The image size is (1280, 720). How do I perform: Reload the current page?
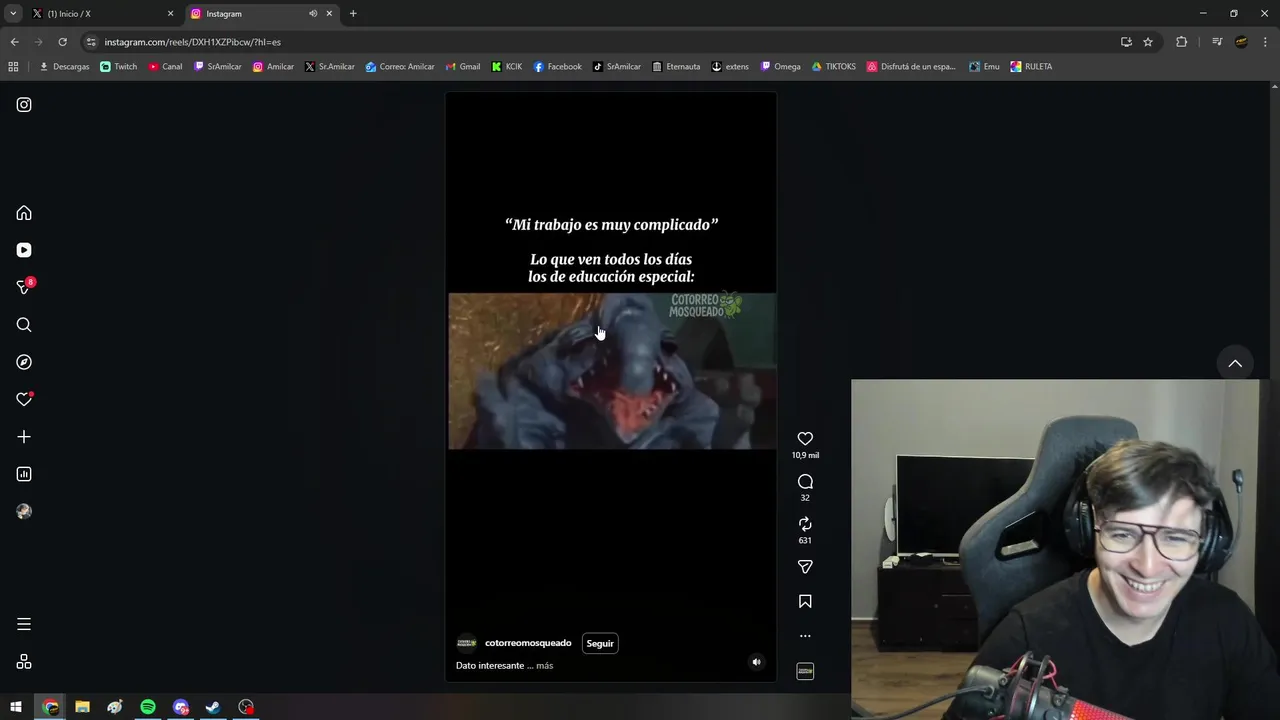pos(62,42)
